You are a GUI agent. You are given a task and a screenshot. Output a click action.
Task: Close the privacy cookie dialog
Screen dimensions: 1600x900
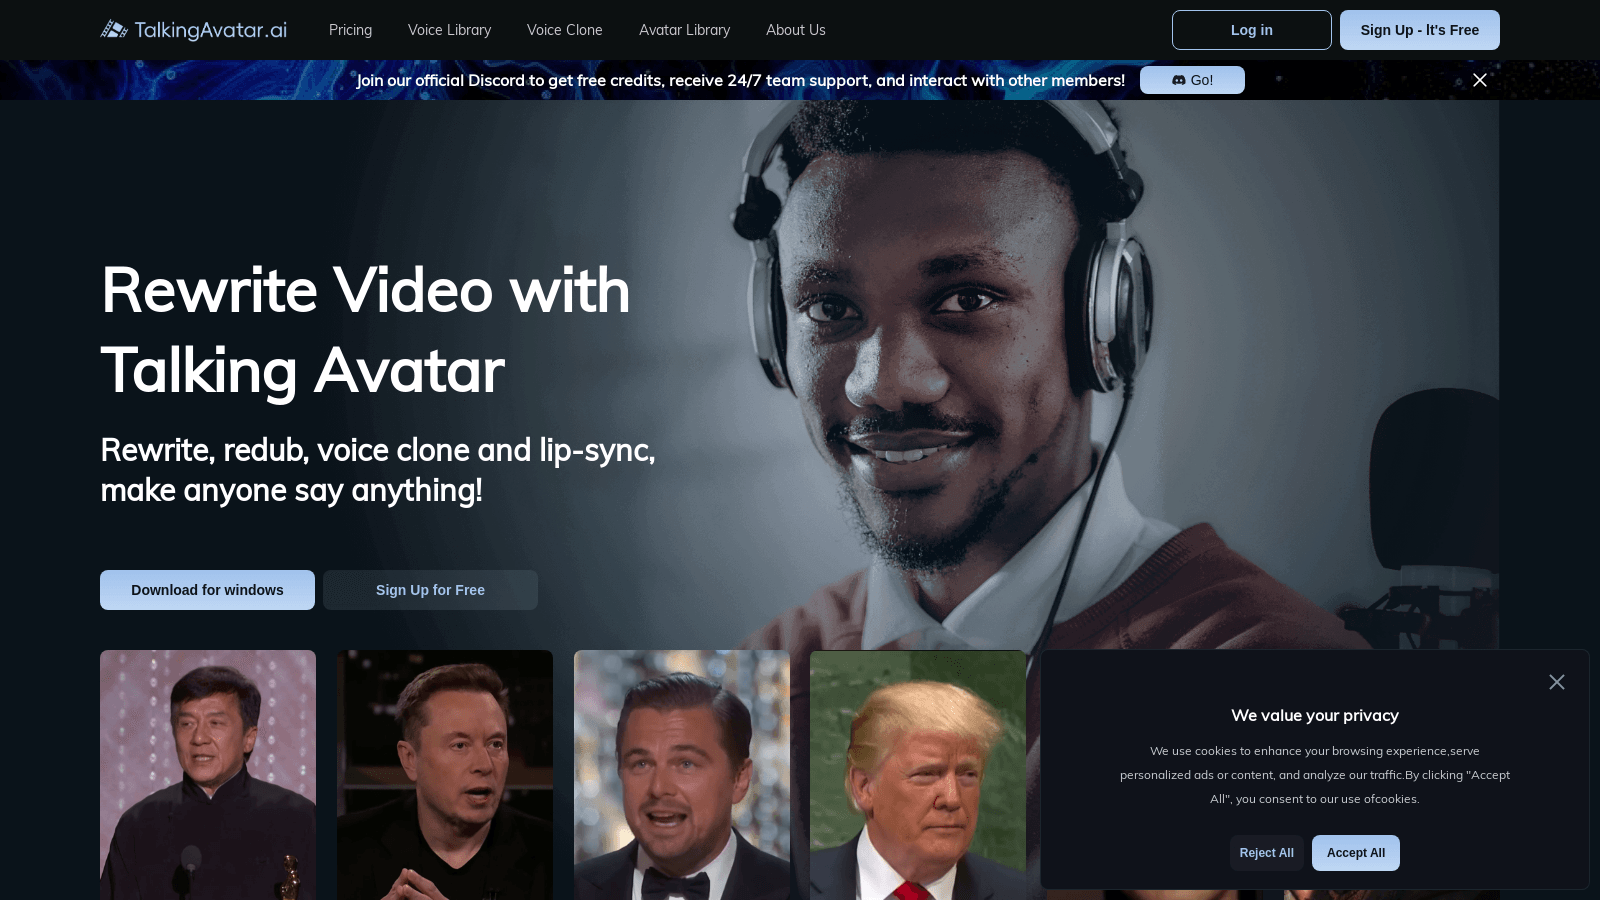point(1556,682)
